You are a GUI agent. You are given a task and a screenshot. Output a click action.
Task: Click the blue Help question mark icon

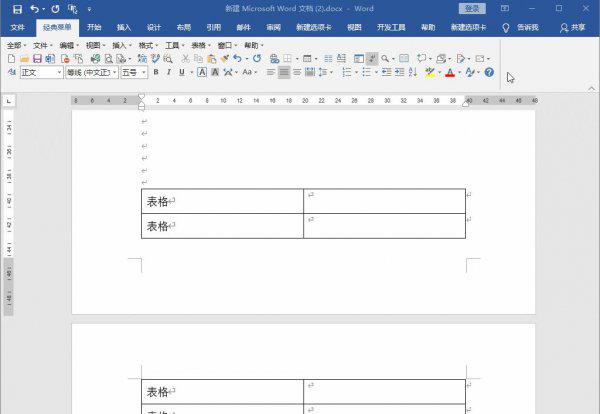489,72
